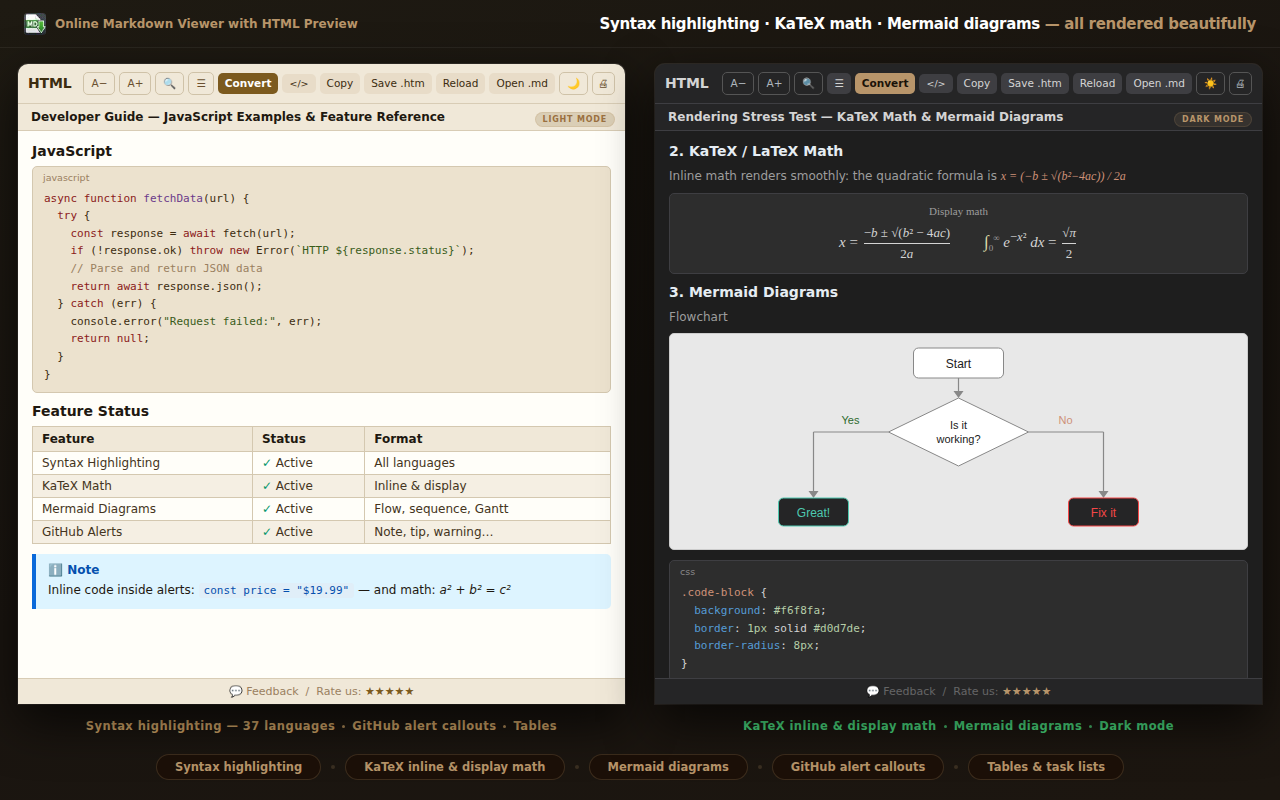
Task: Click the Feedback speech-bubble icon in the left footer
Action: (x=235, y=690)
